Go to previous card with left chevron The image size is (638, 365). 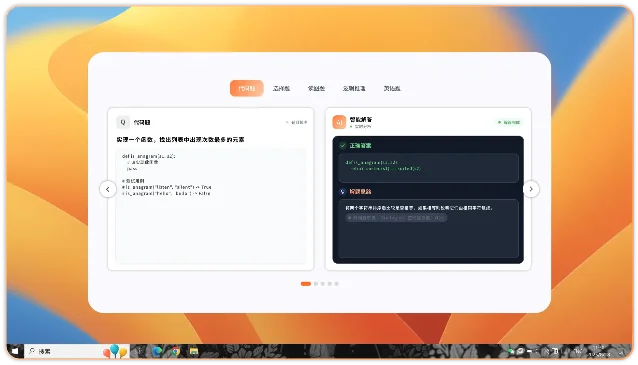[x=108, y=189]
